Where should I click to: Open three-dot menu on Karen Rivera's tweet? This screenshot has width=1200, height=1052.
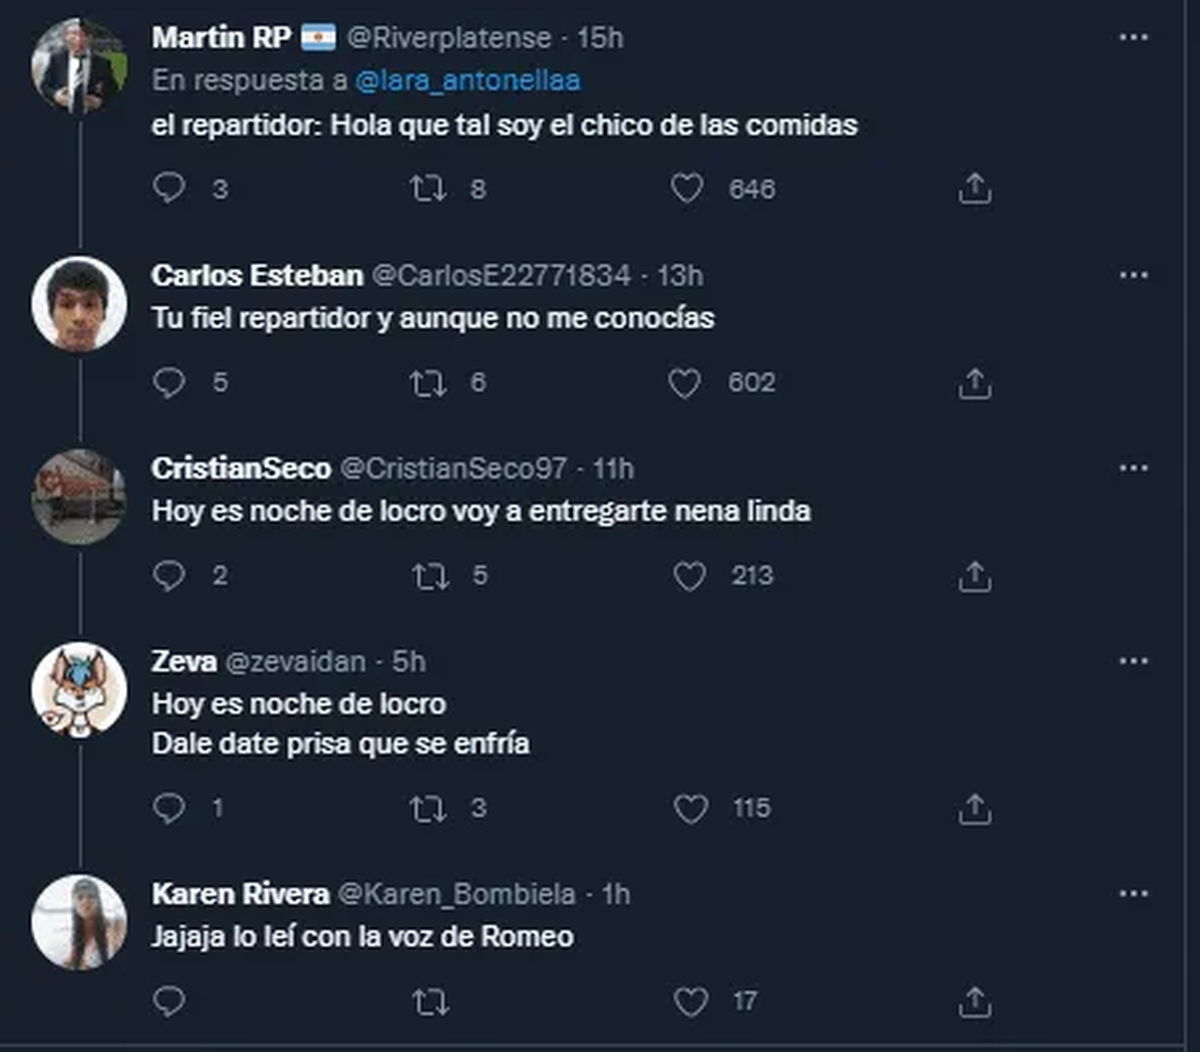[1133, 893]
